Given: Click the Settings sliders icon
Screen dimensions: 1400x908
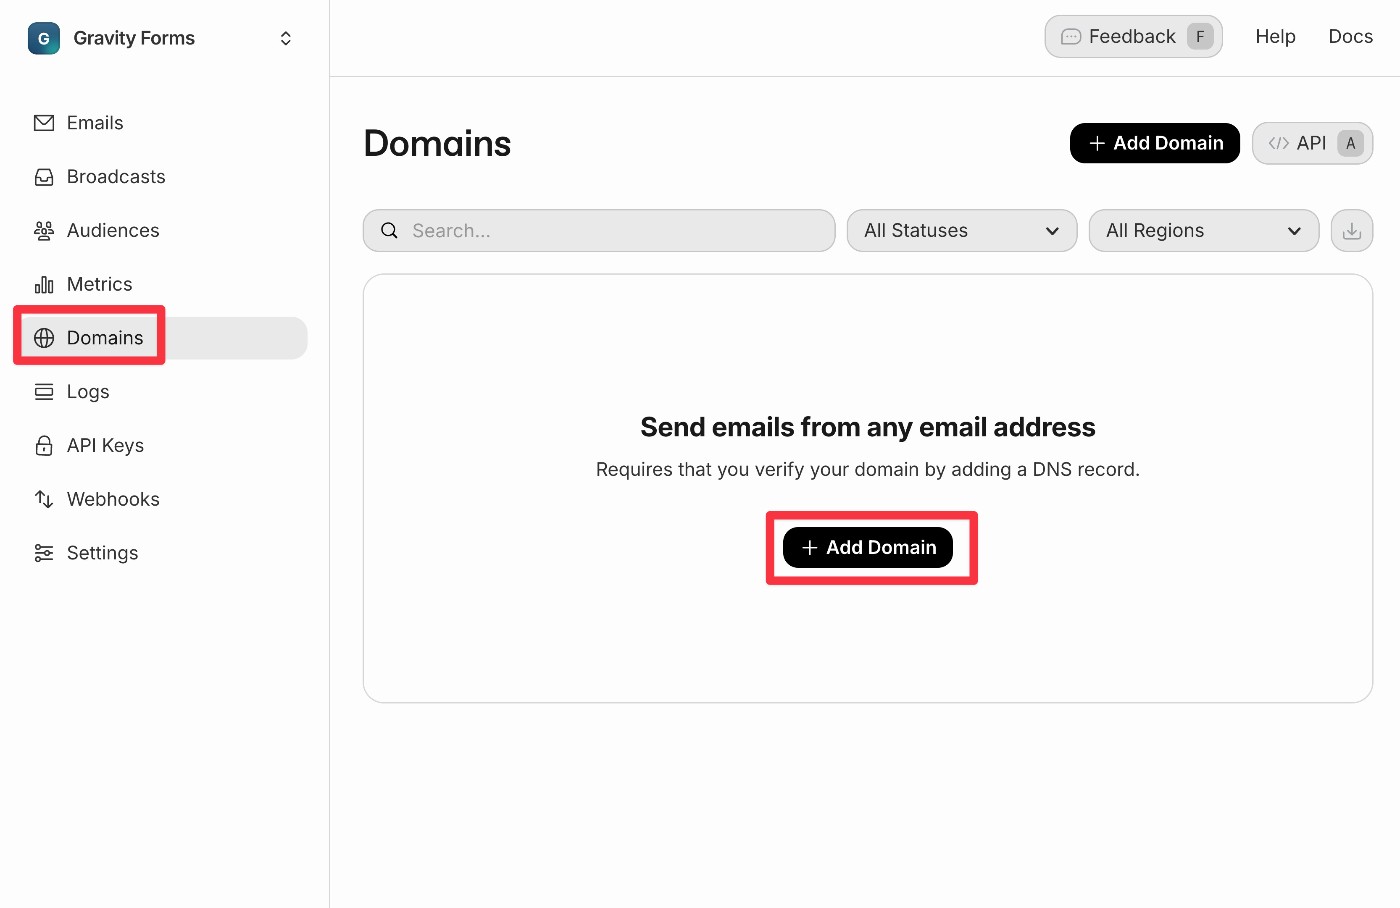Looking at the screenshot, I should (44, 553).
